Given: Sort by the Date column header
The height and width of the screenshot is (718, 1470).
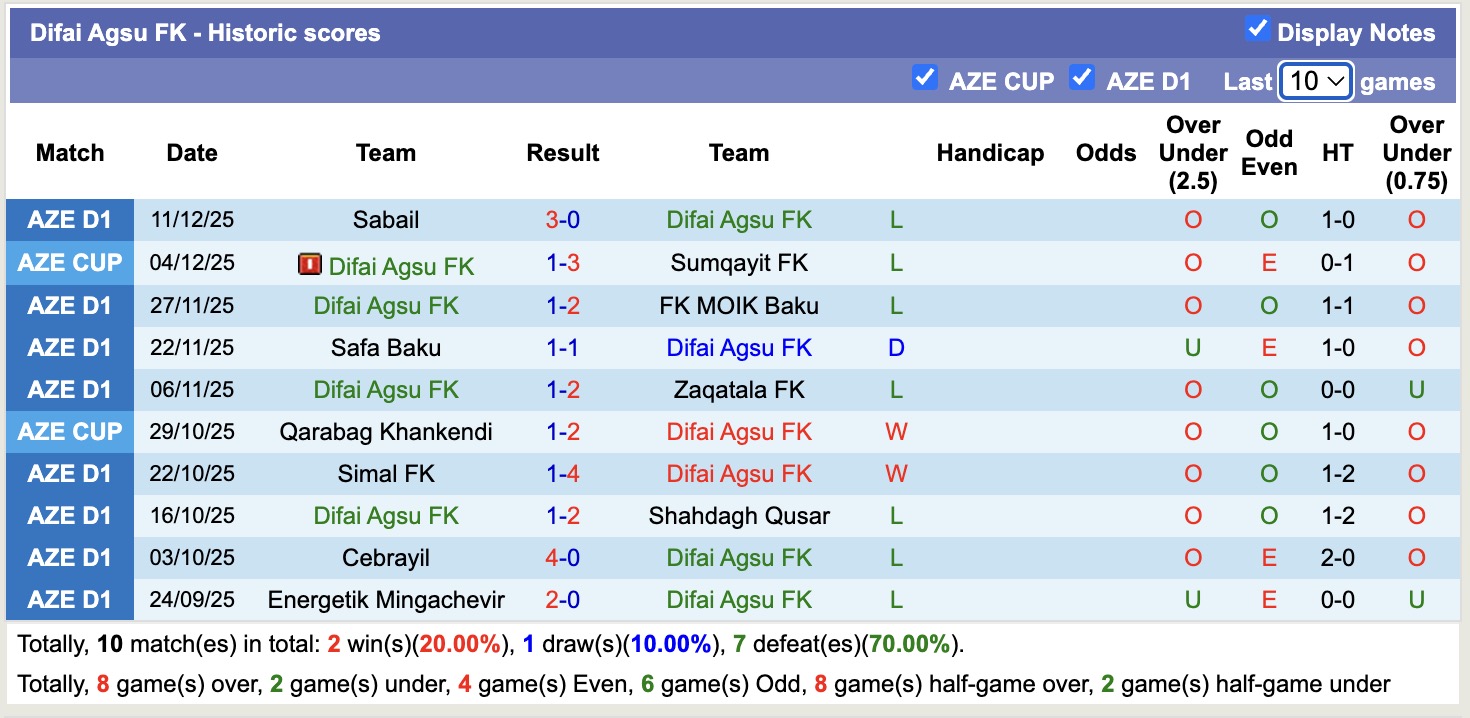Looking at the screenshot, I should click(191, 152).
